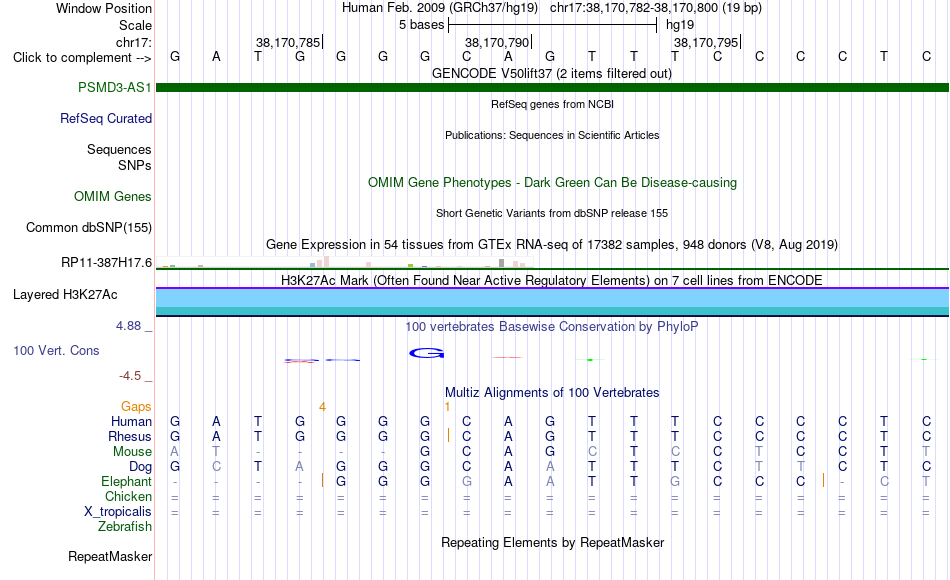Click the -4.5 PhyloP minimum value

(x=130, y=376)
